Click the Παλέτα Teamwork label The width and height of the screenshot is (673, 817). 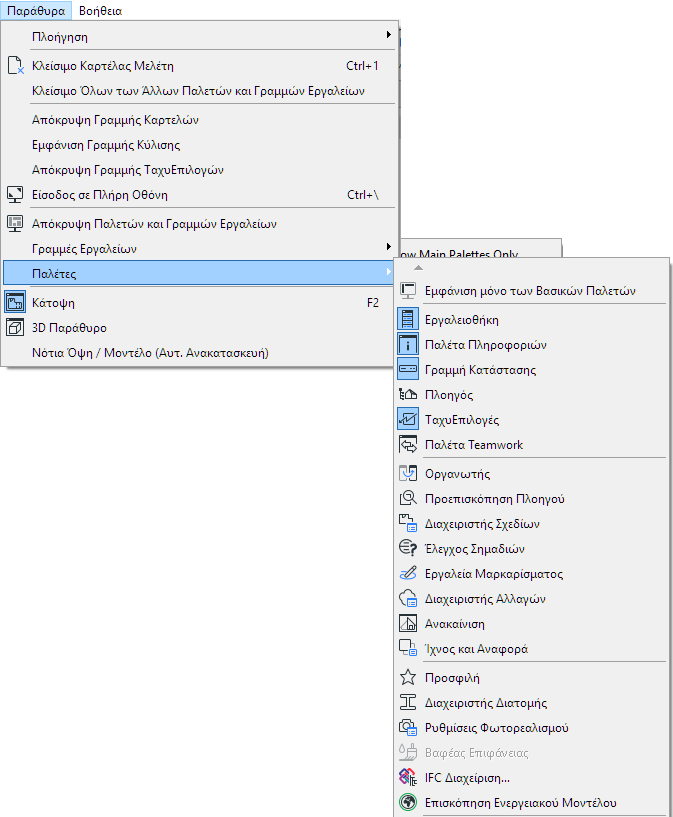tap(473, 445)
